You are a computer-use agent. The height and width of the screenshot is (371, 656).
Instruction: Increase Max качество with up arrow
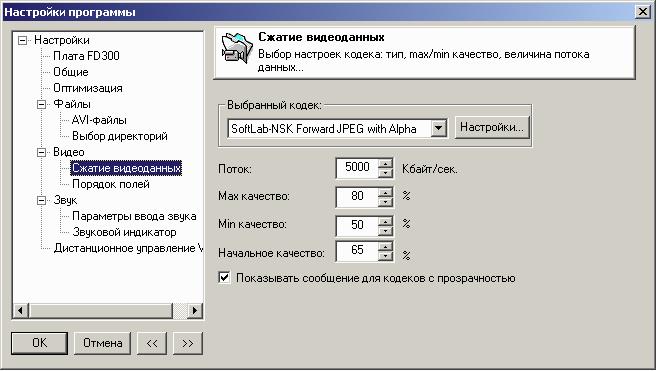click(385, 192)
